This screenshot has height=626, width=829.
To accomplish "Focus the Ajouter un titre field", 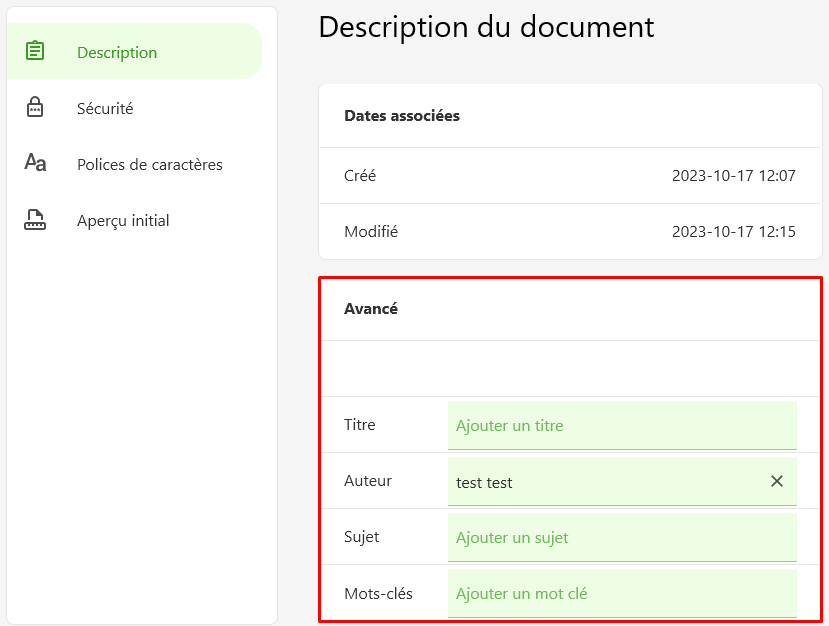I will point(622,426).
